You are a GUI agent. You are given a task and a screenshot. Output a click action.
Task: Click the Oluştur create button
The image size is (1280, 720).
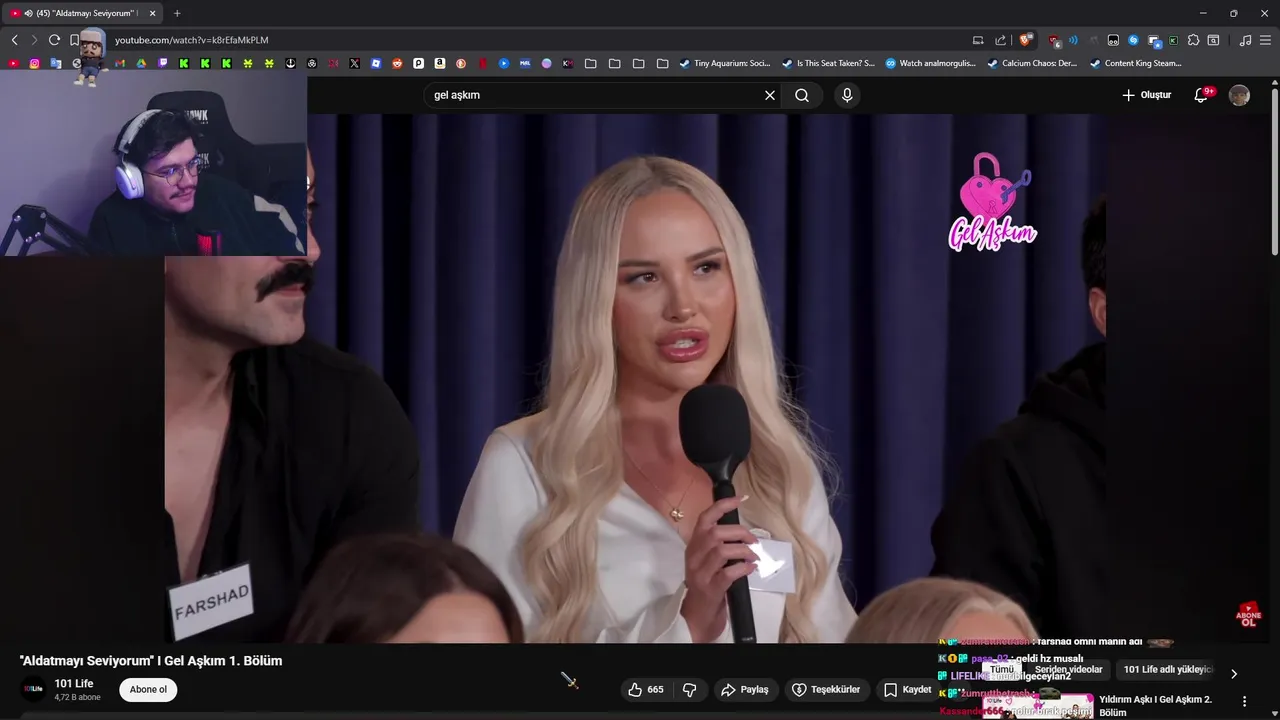1146,95
